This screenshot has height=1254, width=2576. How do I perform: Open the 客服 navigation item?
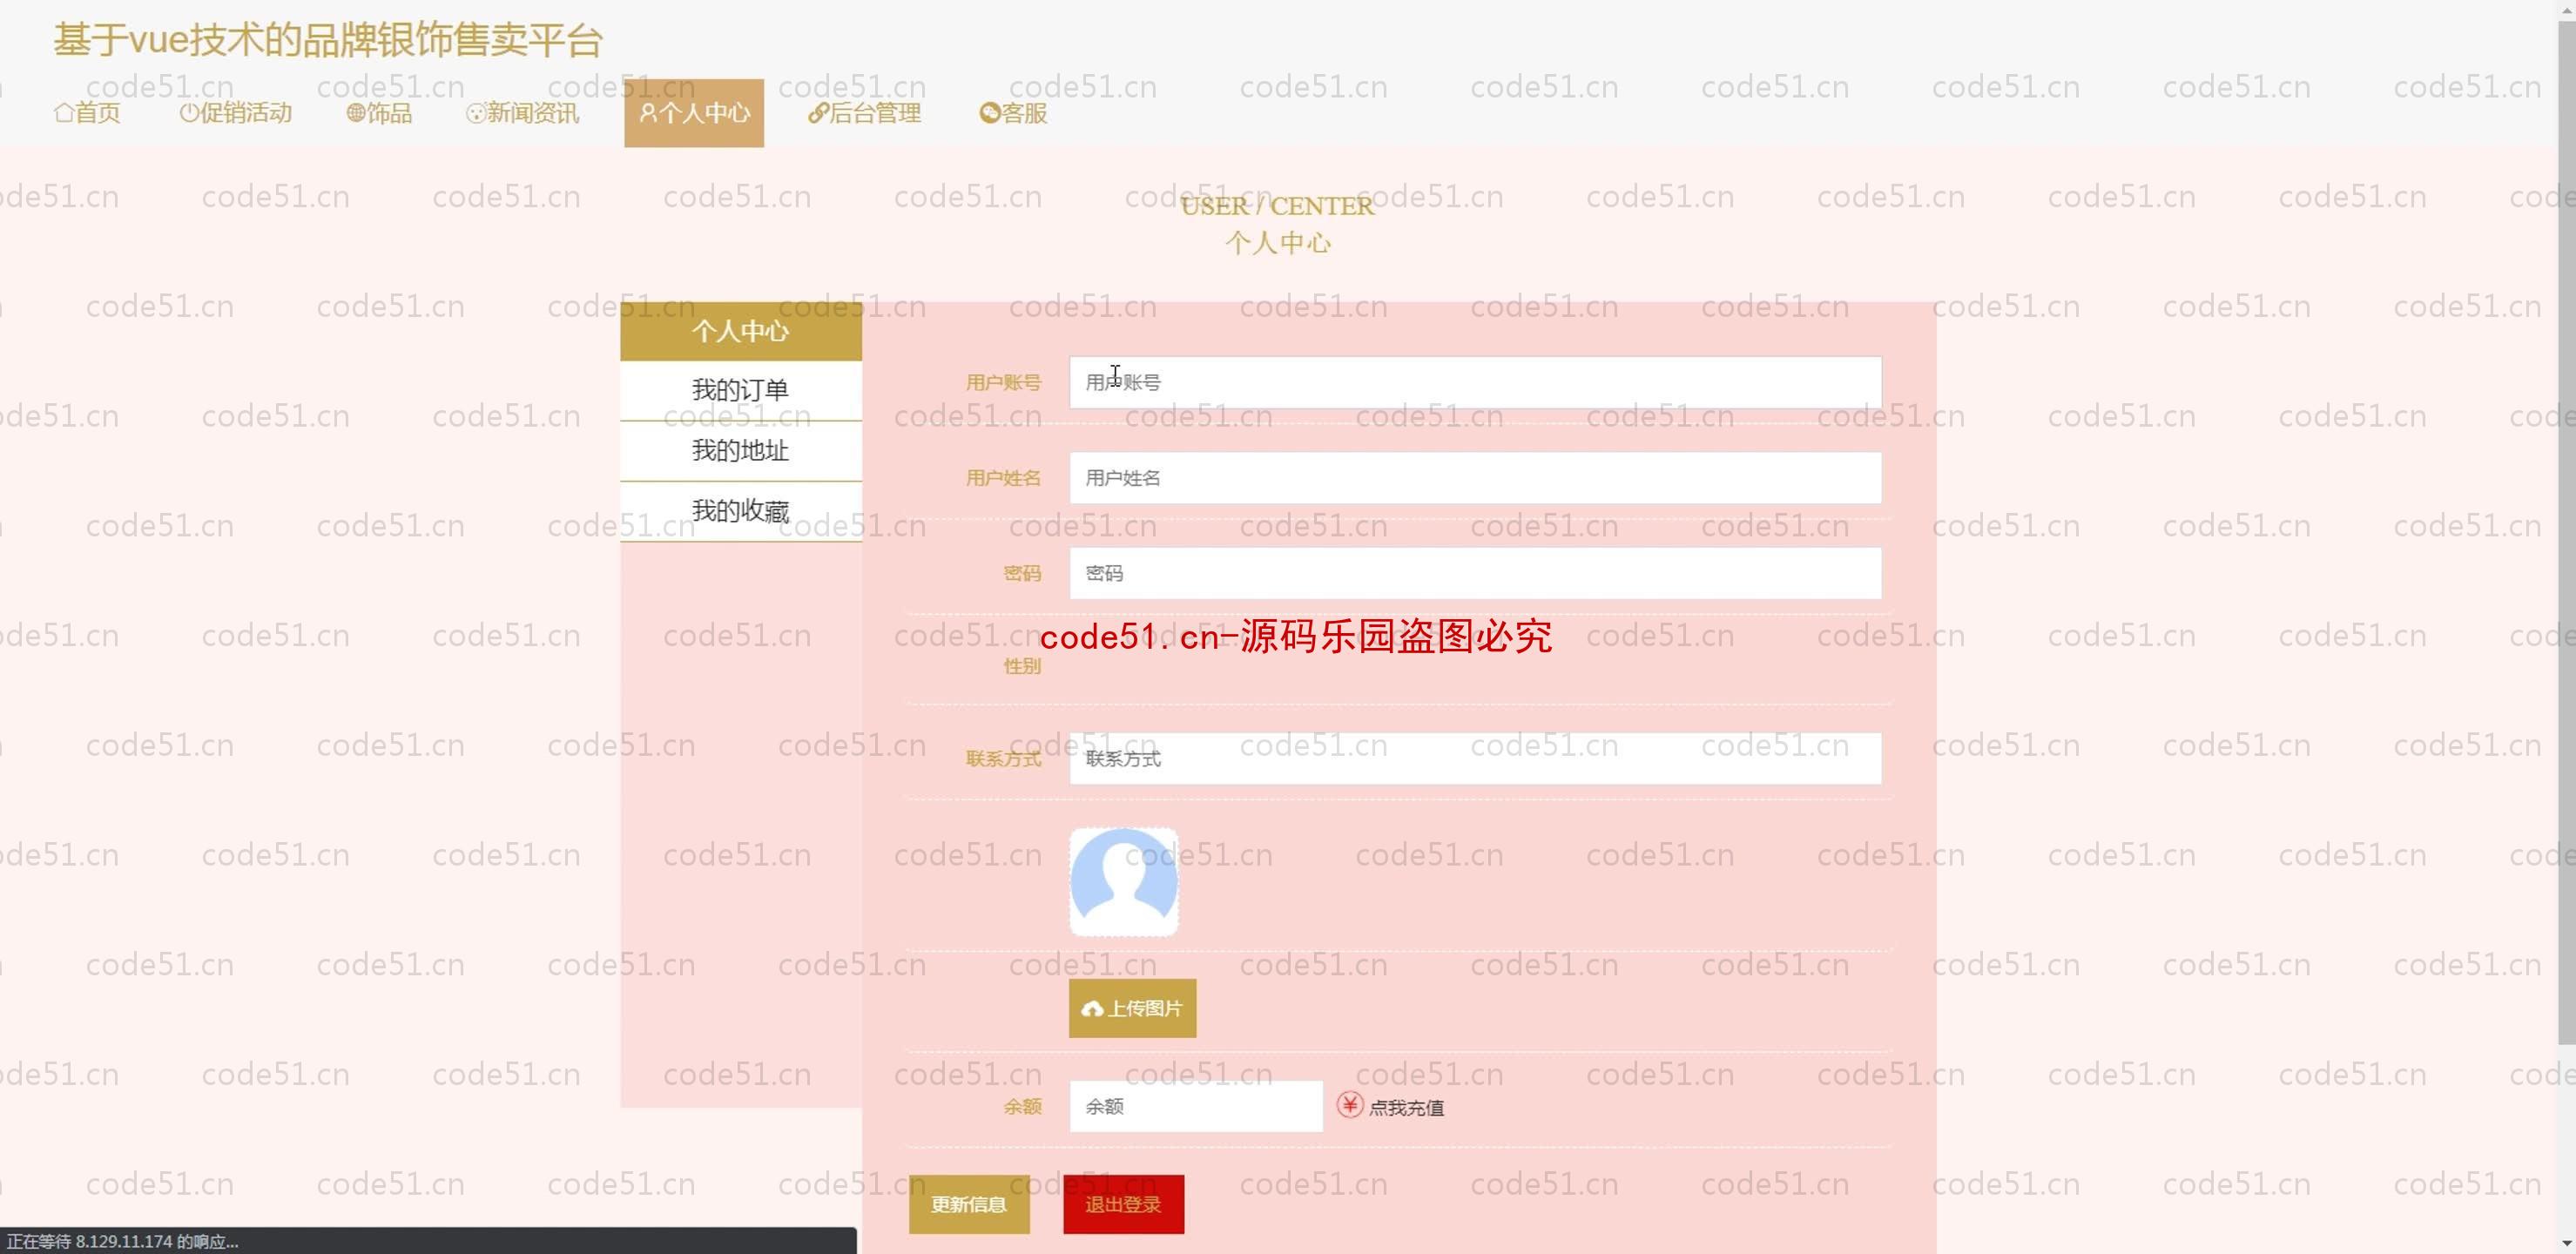[x=1014, y=113]
